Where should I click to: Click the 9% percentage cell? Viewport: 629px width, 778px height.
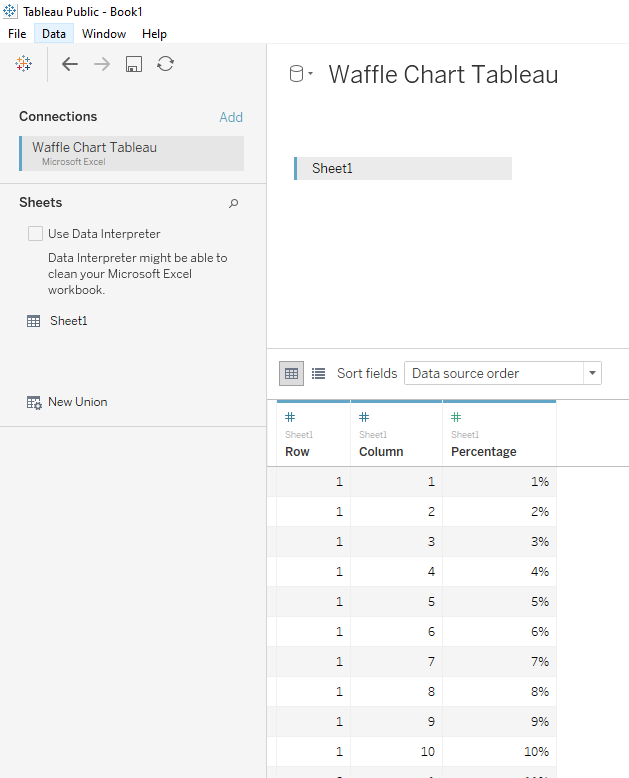[499, 722]
